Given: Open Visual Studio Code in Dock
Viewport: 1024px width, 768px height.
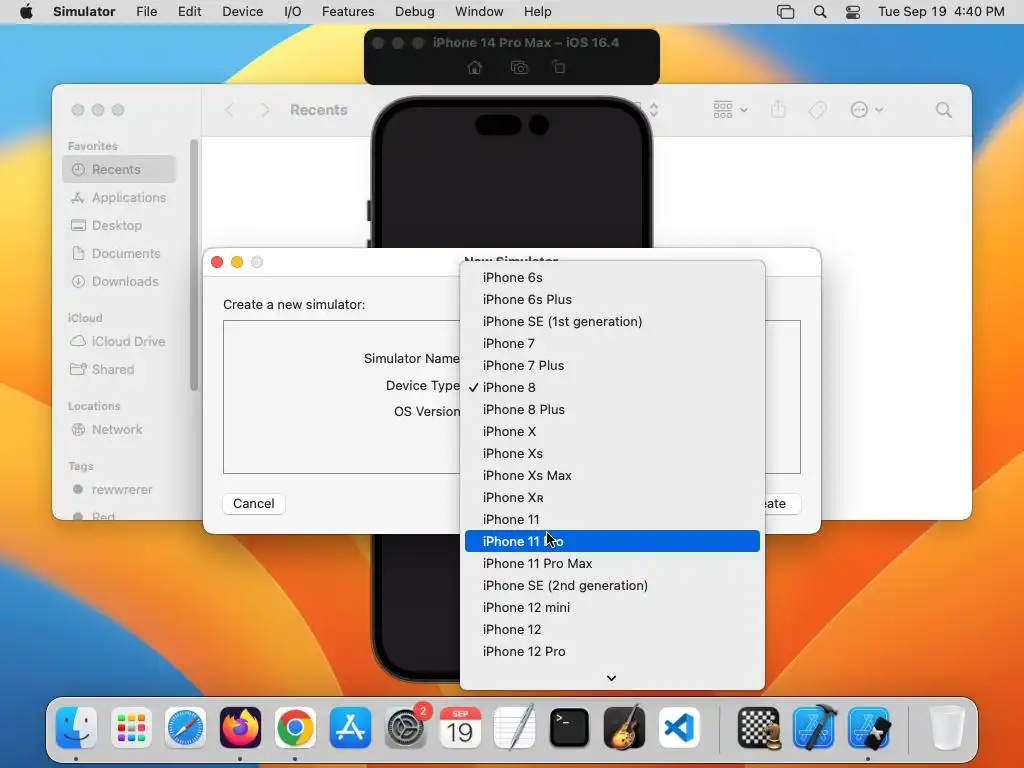Looking at the screenshot, I should [679, 727].
